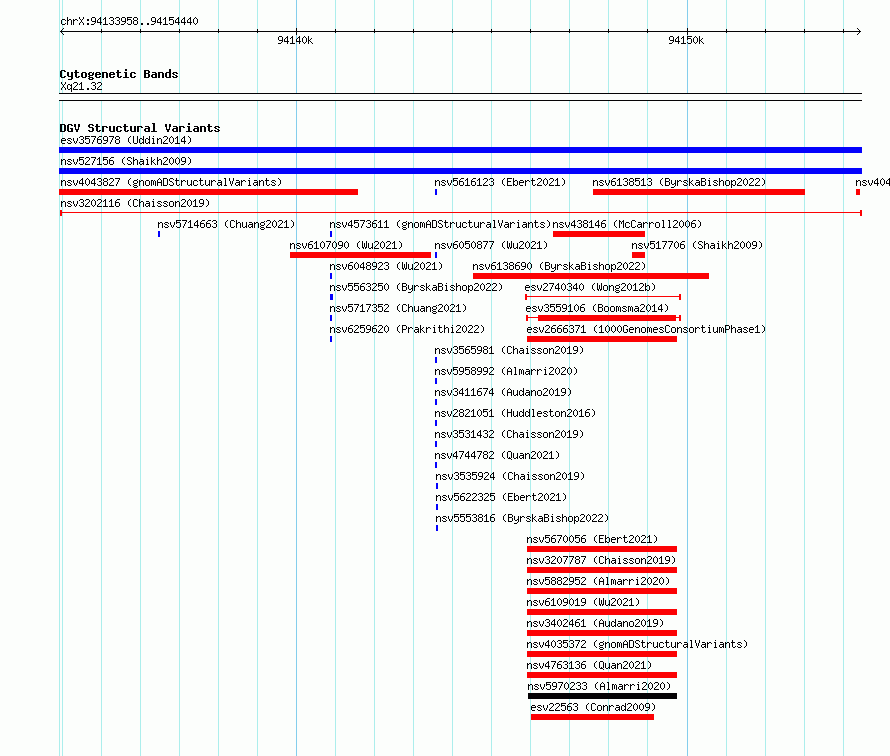Click nsv3535924 (Chaisson2019) label
This screenshot has height=756, width=890.
510,476
